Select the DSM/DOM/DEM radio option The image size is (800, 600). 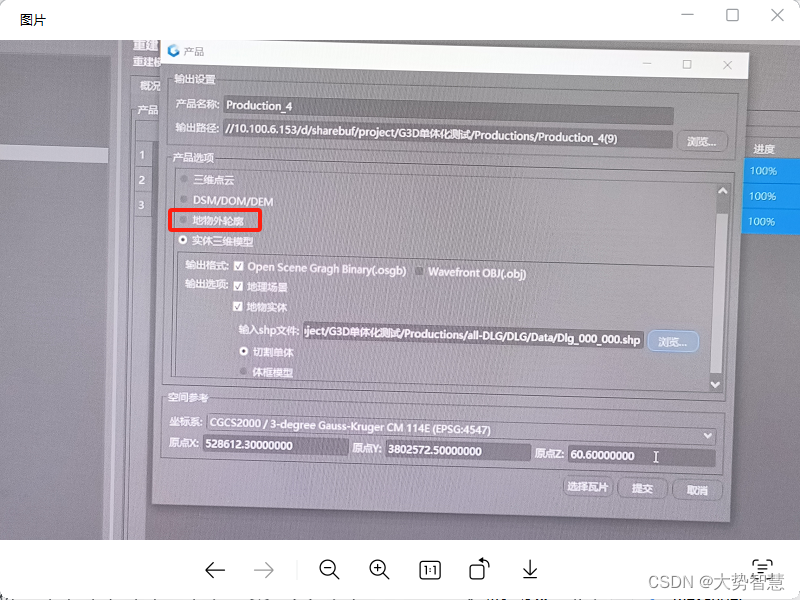184,199
